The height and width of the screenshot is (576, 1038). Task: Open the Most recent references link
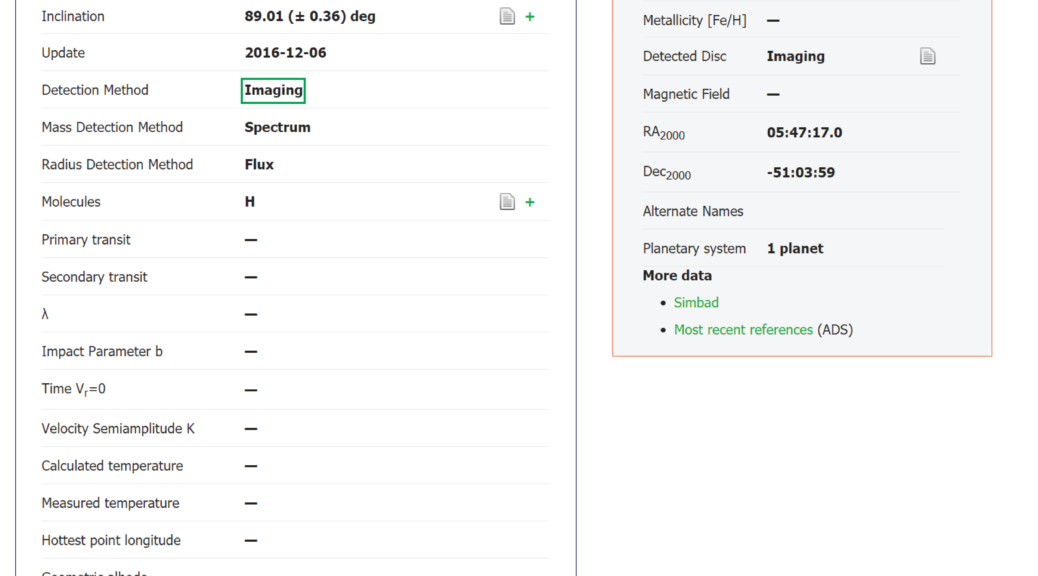[743, 329]
